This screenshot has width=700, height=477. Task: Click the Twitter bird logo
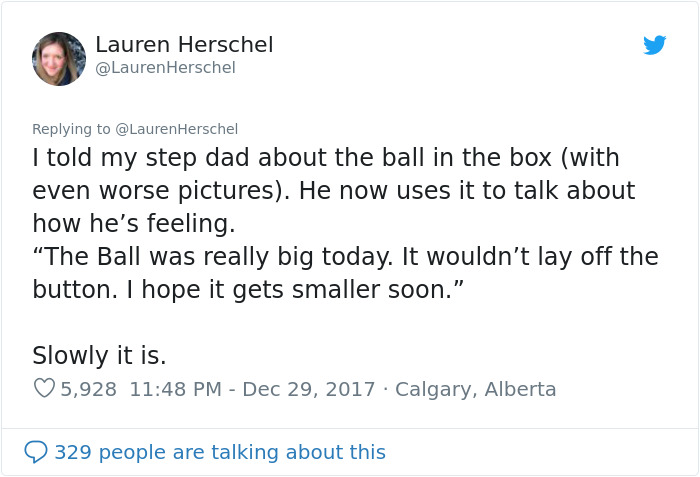coord(655,45)
